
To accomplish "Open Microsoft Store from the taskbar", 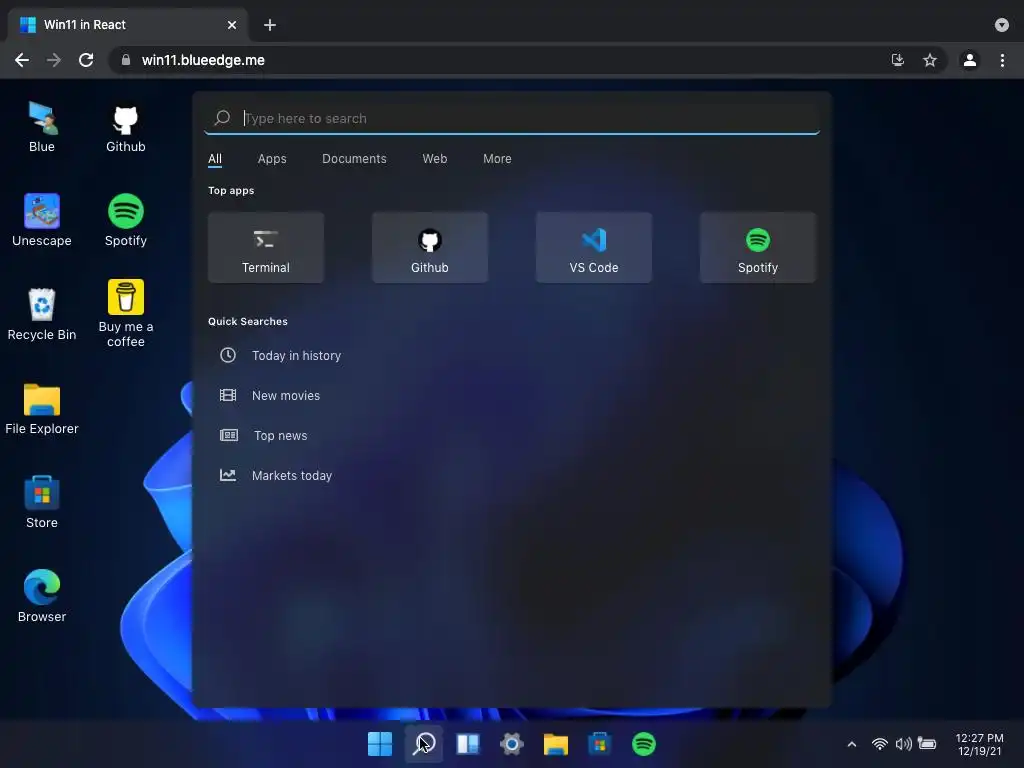I will coord(600,744).
